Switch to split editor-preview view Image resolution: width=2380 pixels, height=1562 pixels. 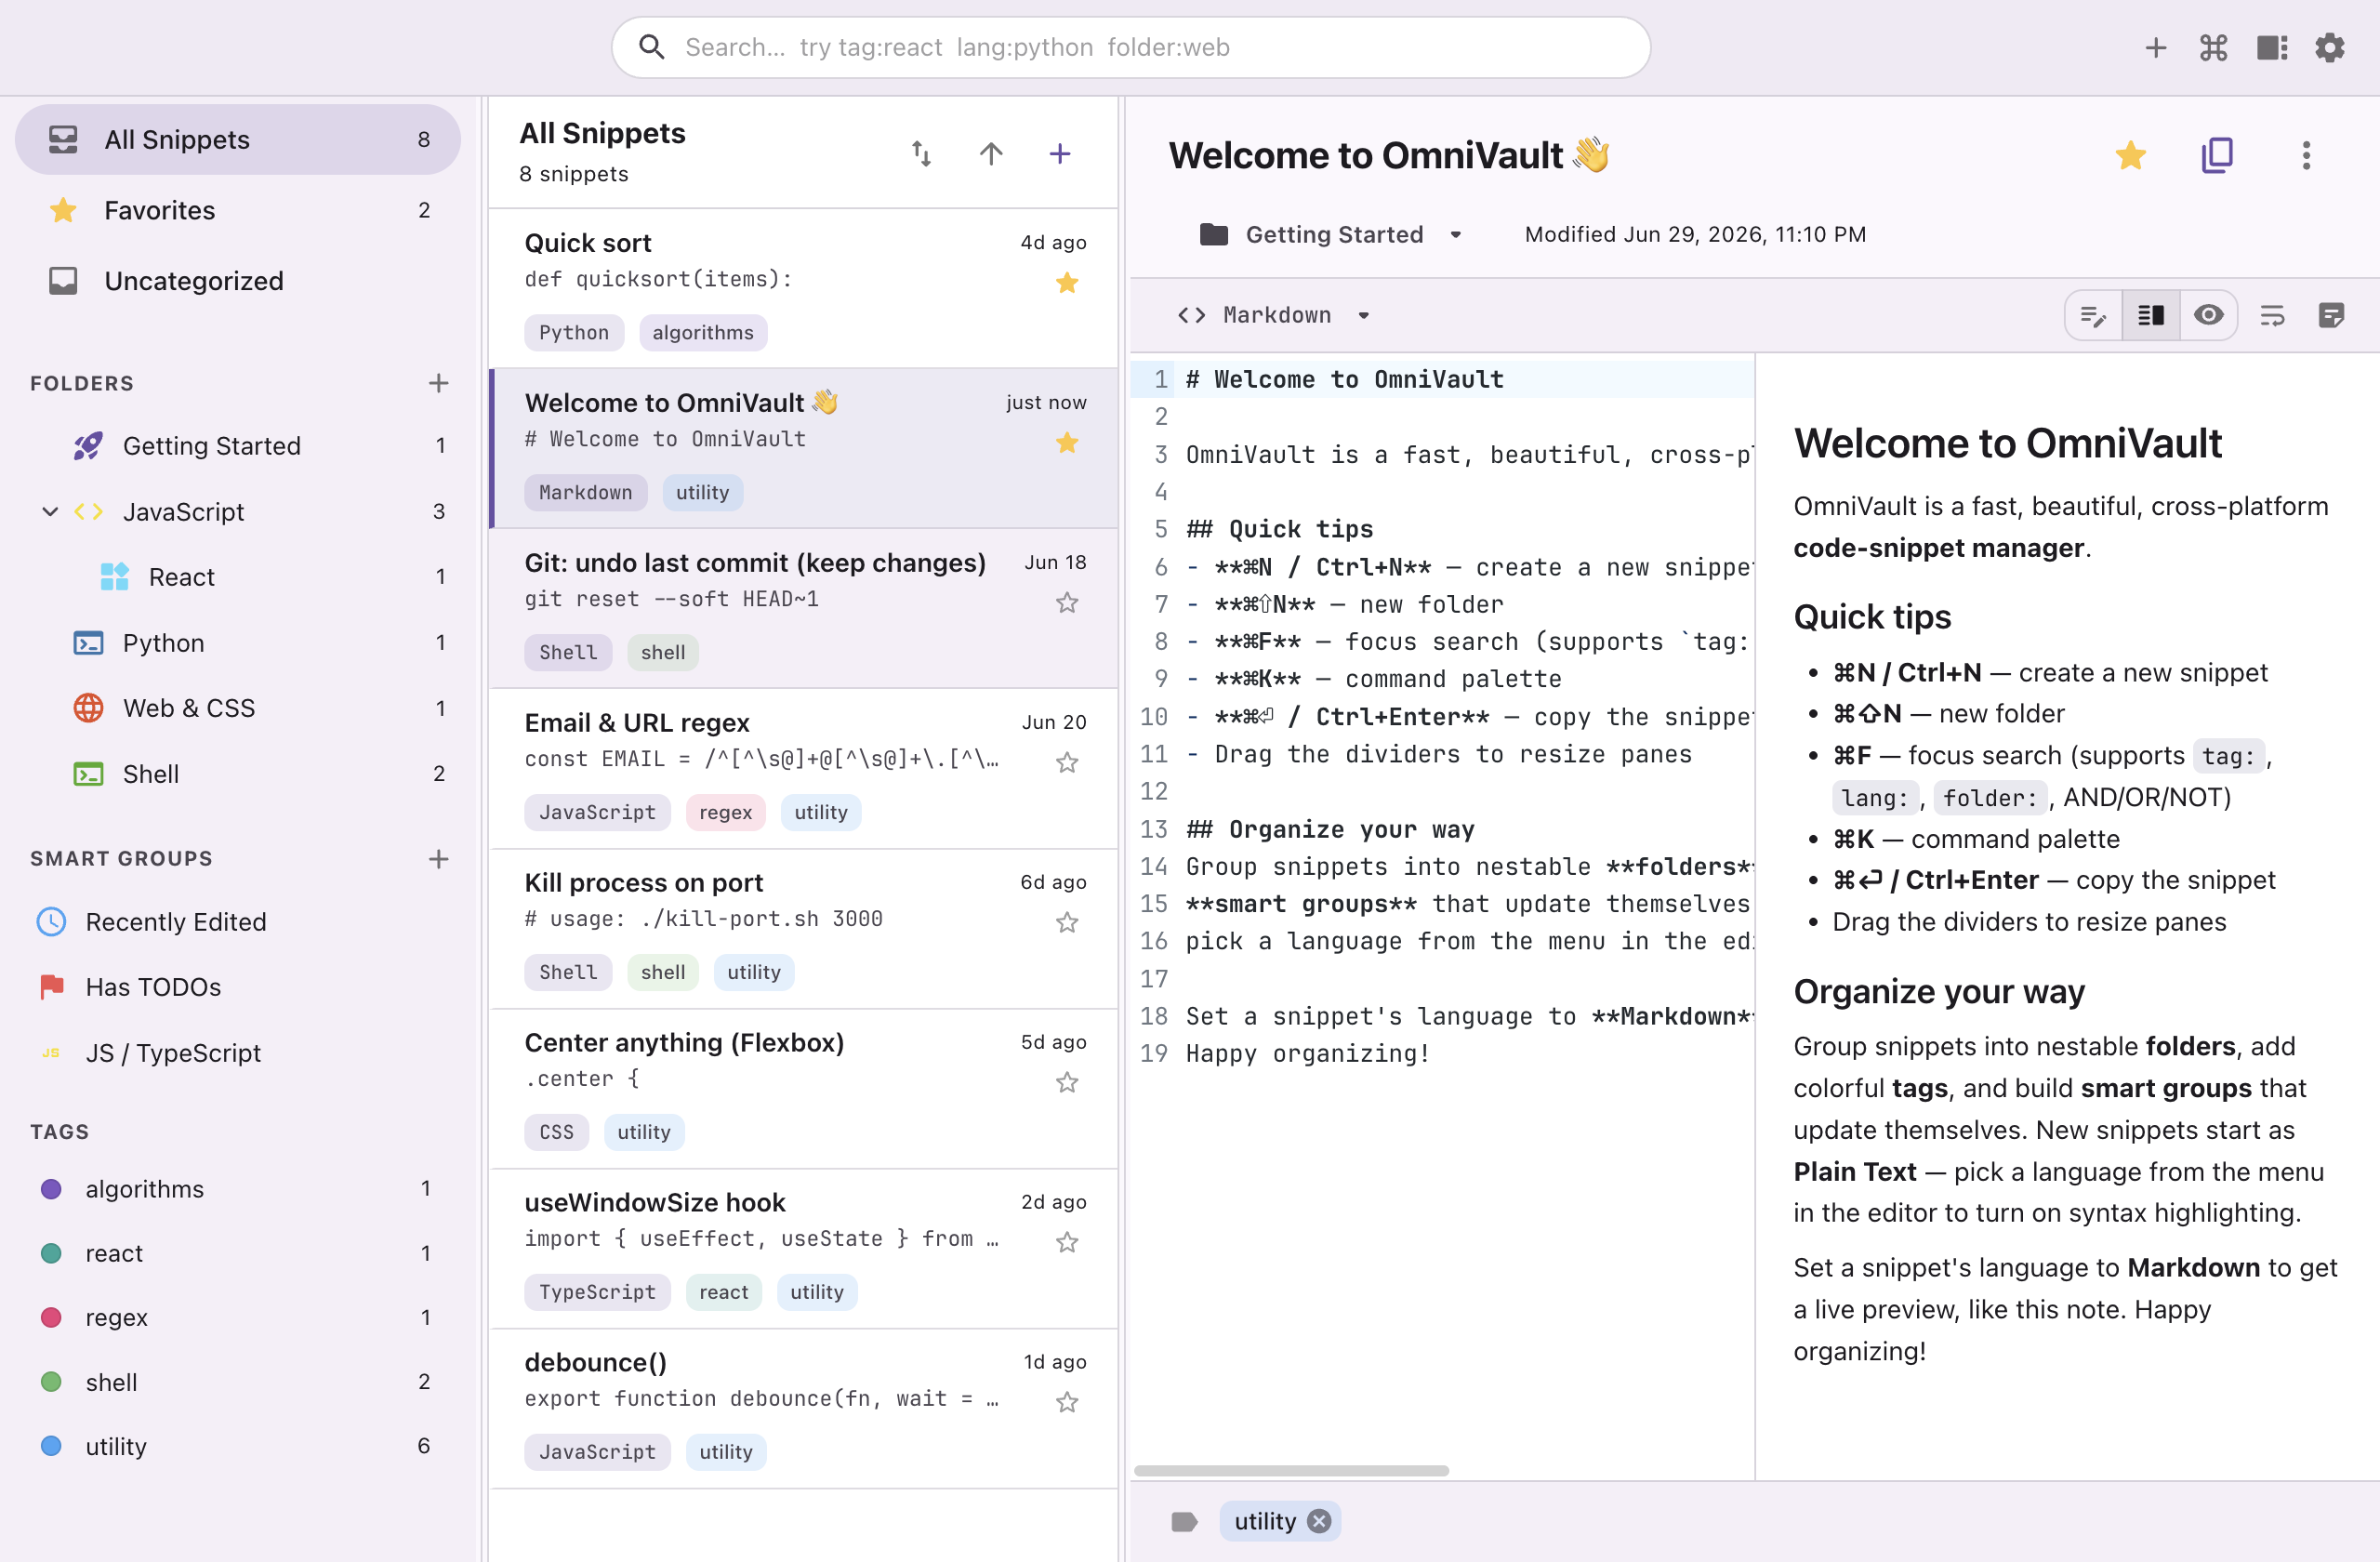pos(2151,315)
